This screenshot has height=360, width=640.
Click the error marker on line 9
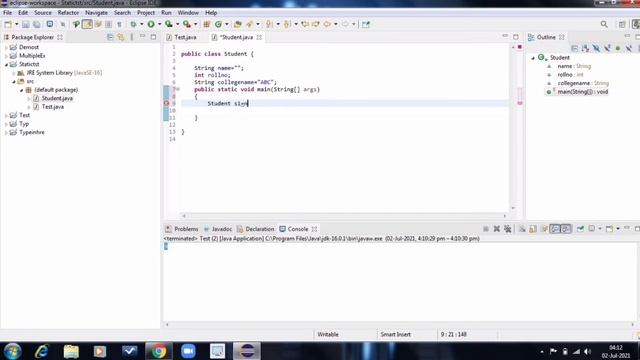(x=166, y=104)
